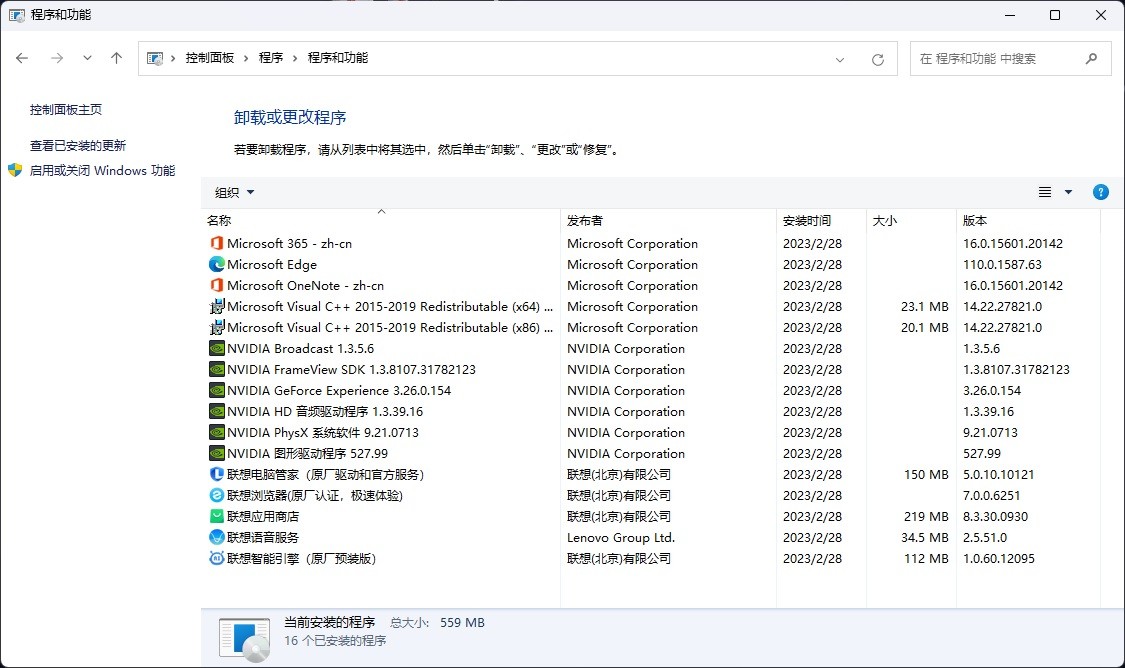Screen dimensions: 1125x668
Task: Click the 联想智能引擎 icon
Action: click(x=216, y=558)
